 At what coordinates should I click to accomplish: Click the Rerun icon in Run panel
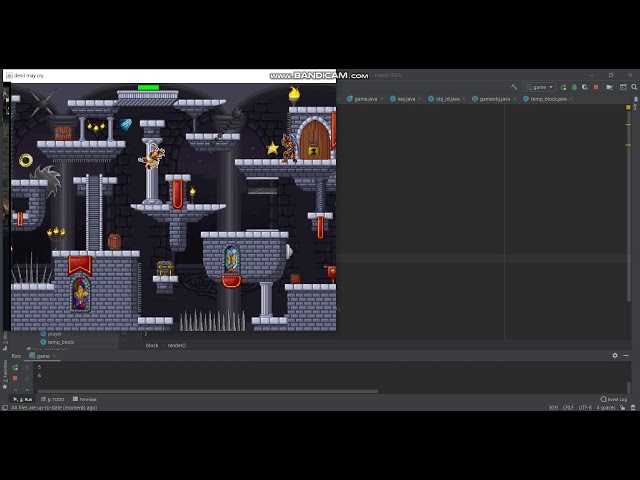click(x=15, y=367)
